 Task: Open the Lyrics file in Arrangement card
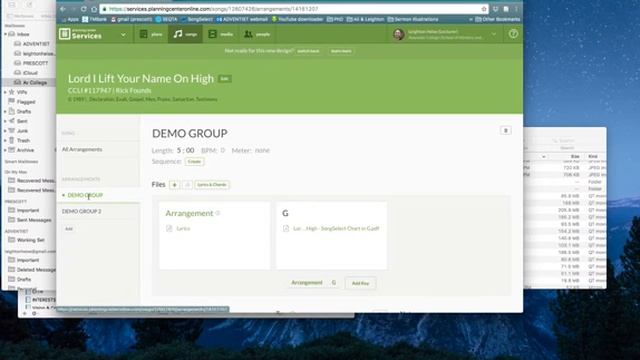coord(183,228)
